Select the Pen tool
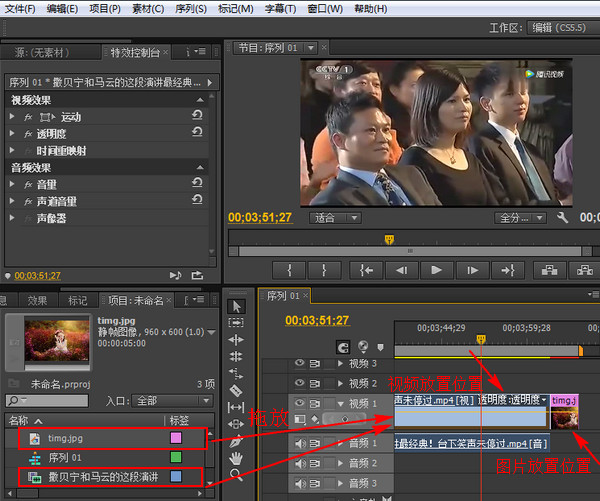Screen dimensions: 600x501 coord(236,441)
